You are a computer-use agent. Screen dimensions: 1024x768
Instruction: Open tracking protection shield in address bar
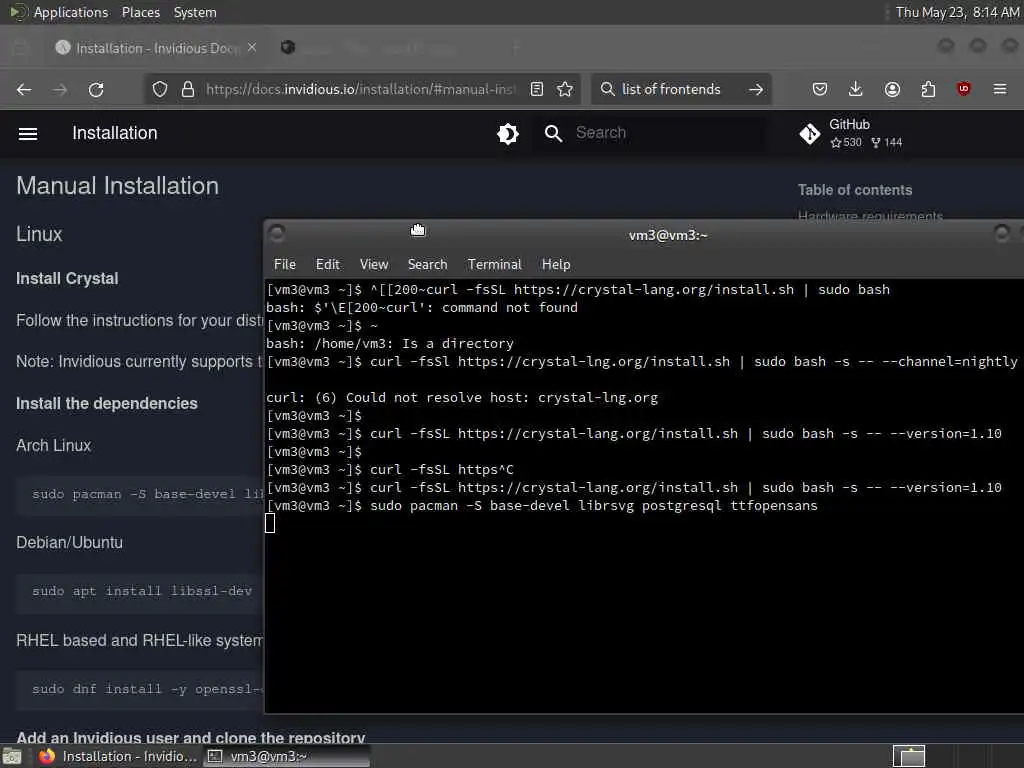160,89
